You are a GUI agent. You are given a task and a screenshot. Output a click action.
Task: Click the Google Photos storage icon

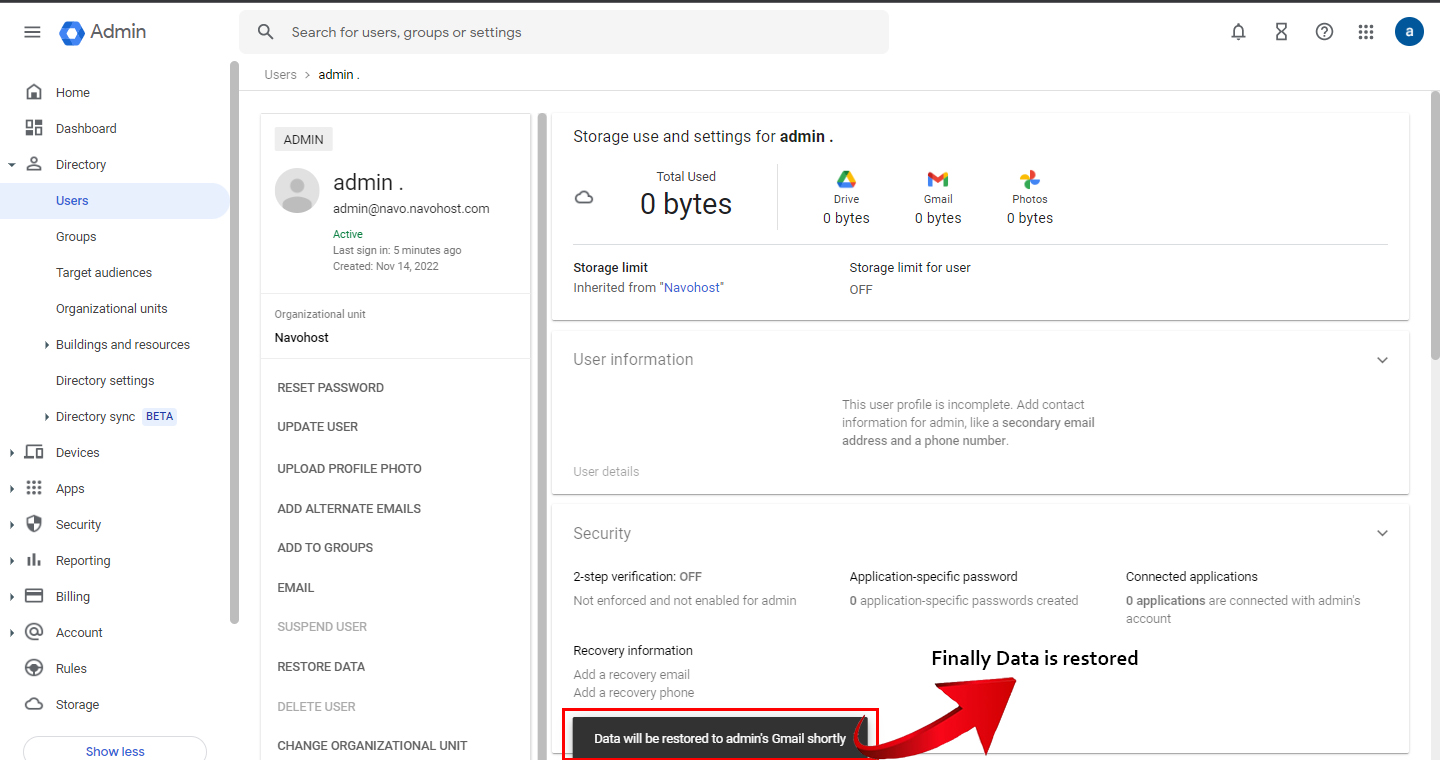[1029, 180]
